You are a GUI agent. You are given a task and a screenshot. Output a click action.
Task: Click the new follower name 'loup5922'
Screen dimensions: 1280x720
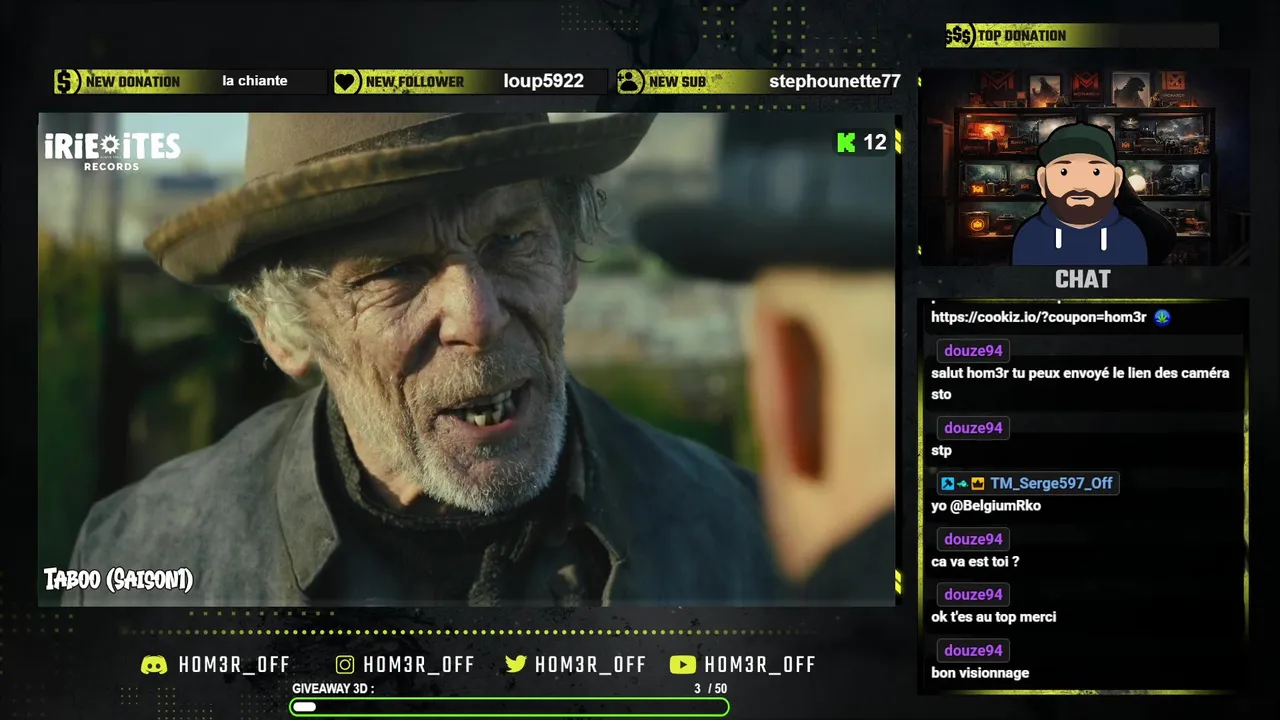[x=543, y=82]
